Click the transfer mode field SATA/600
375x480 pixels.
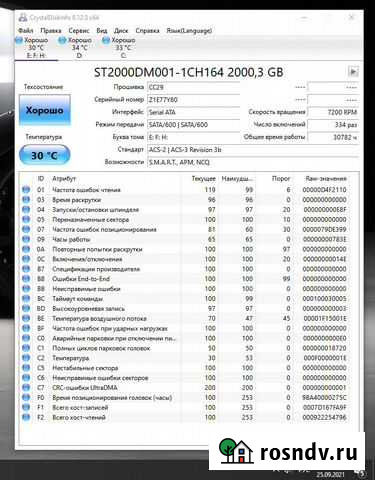193,125
